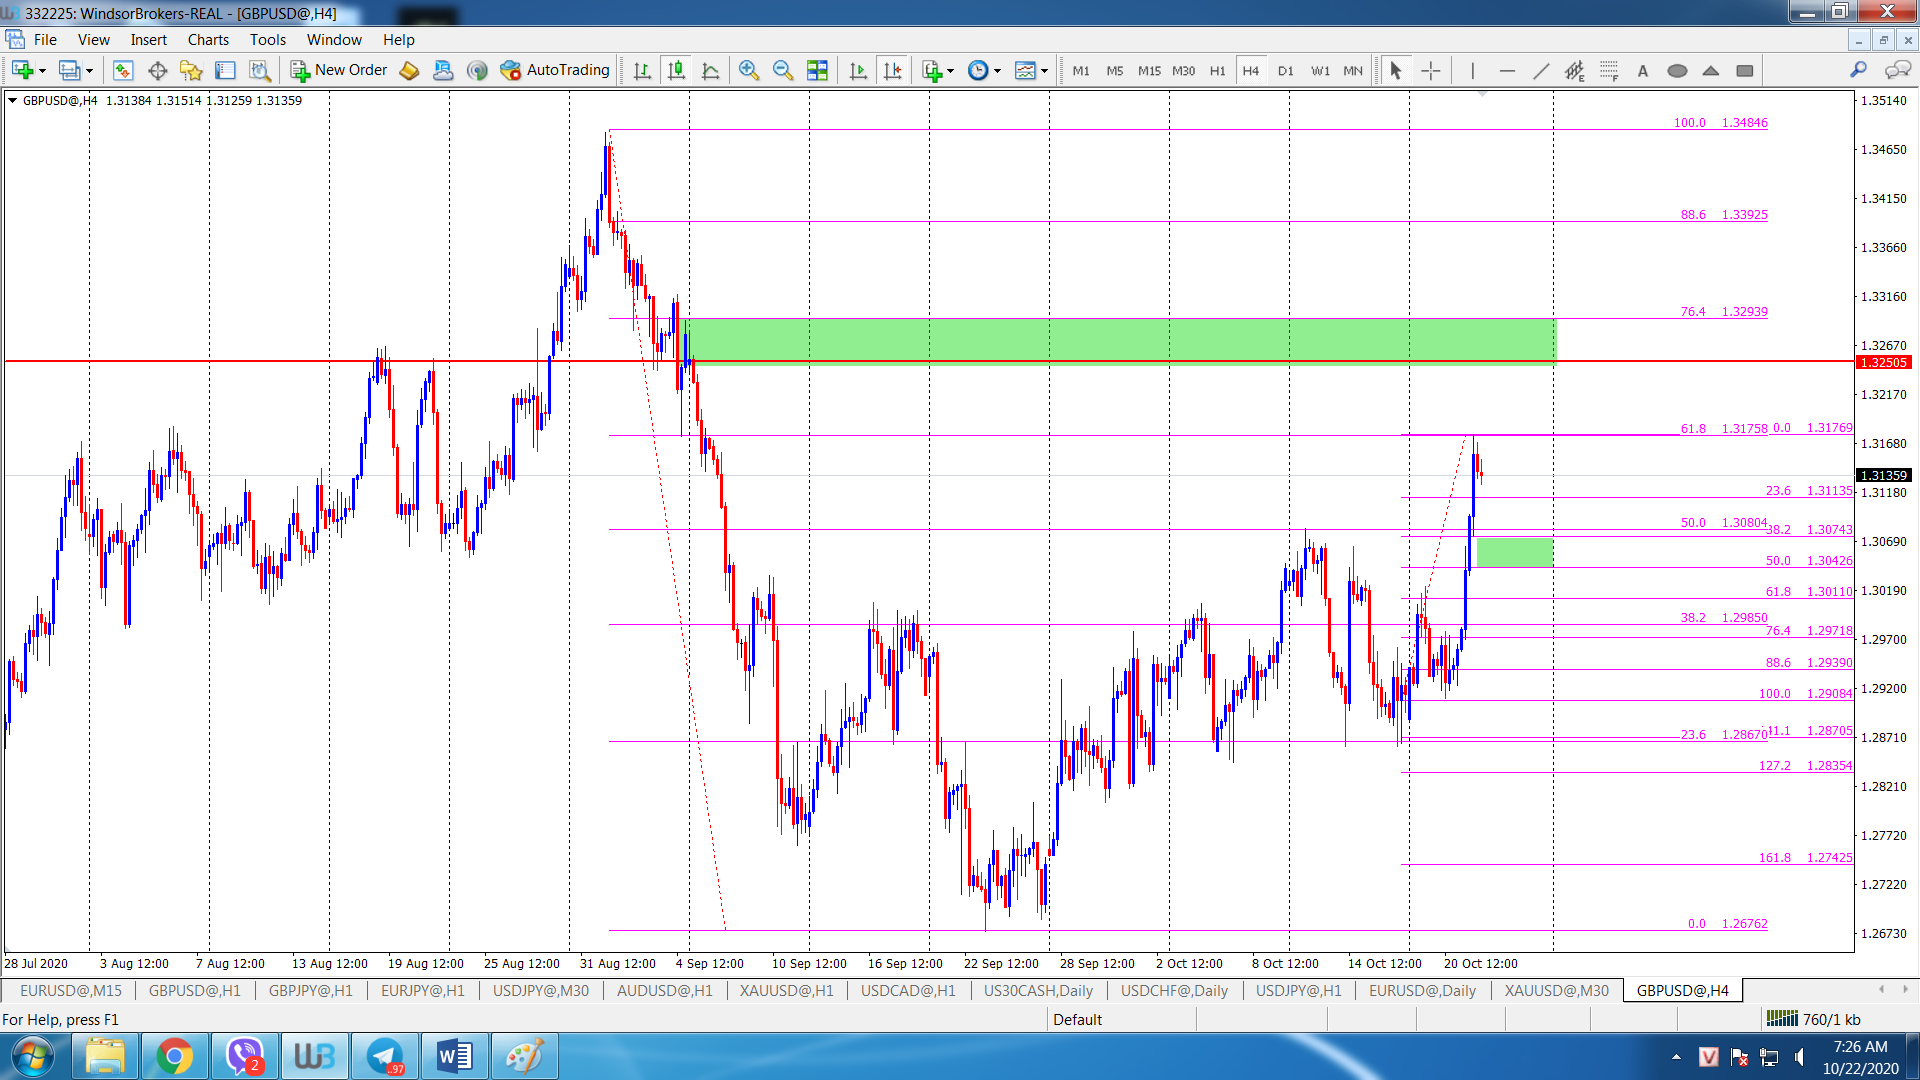Open the Charts menu
The image size is (1920, 1080).
tap(208, 40)
